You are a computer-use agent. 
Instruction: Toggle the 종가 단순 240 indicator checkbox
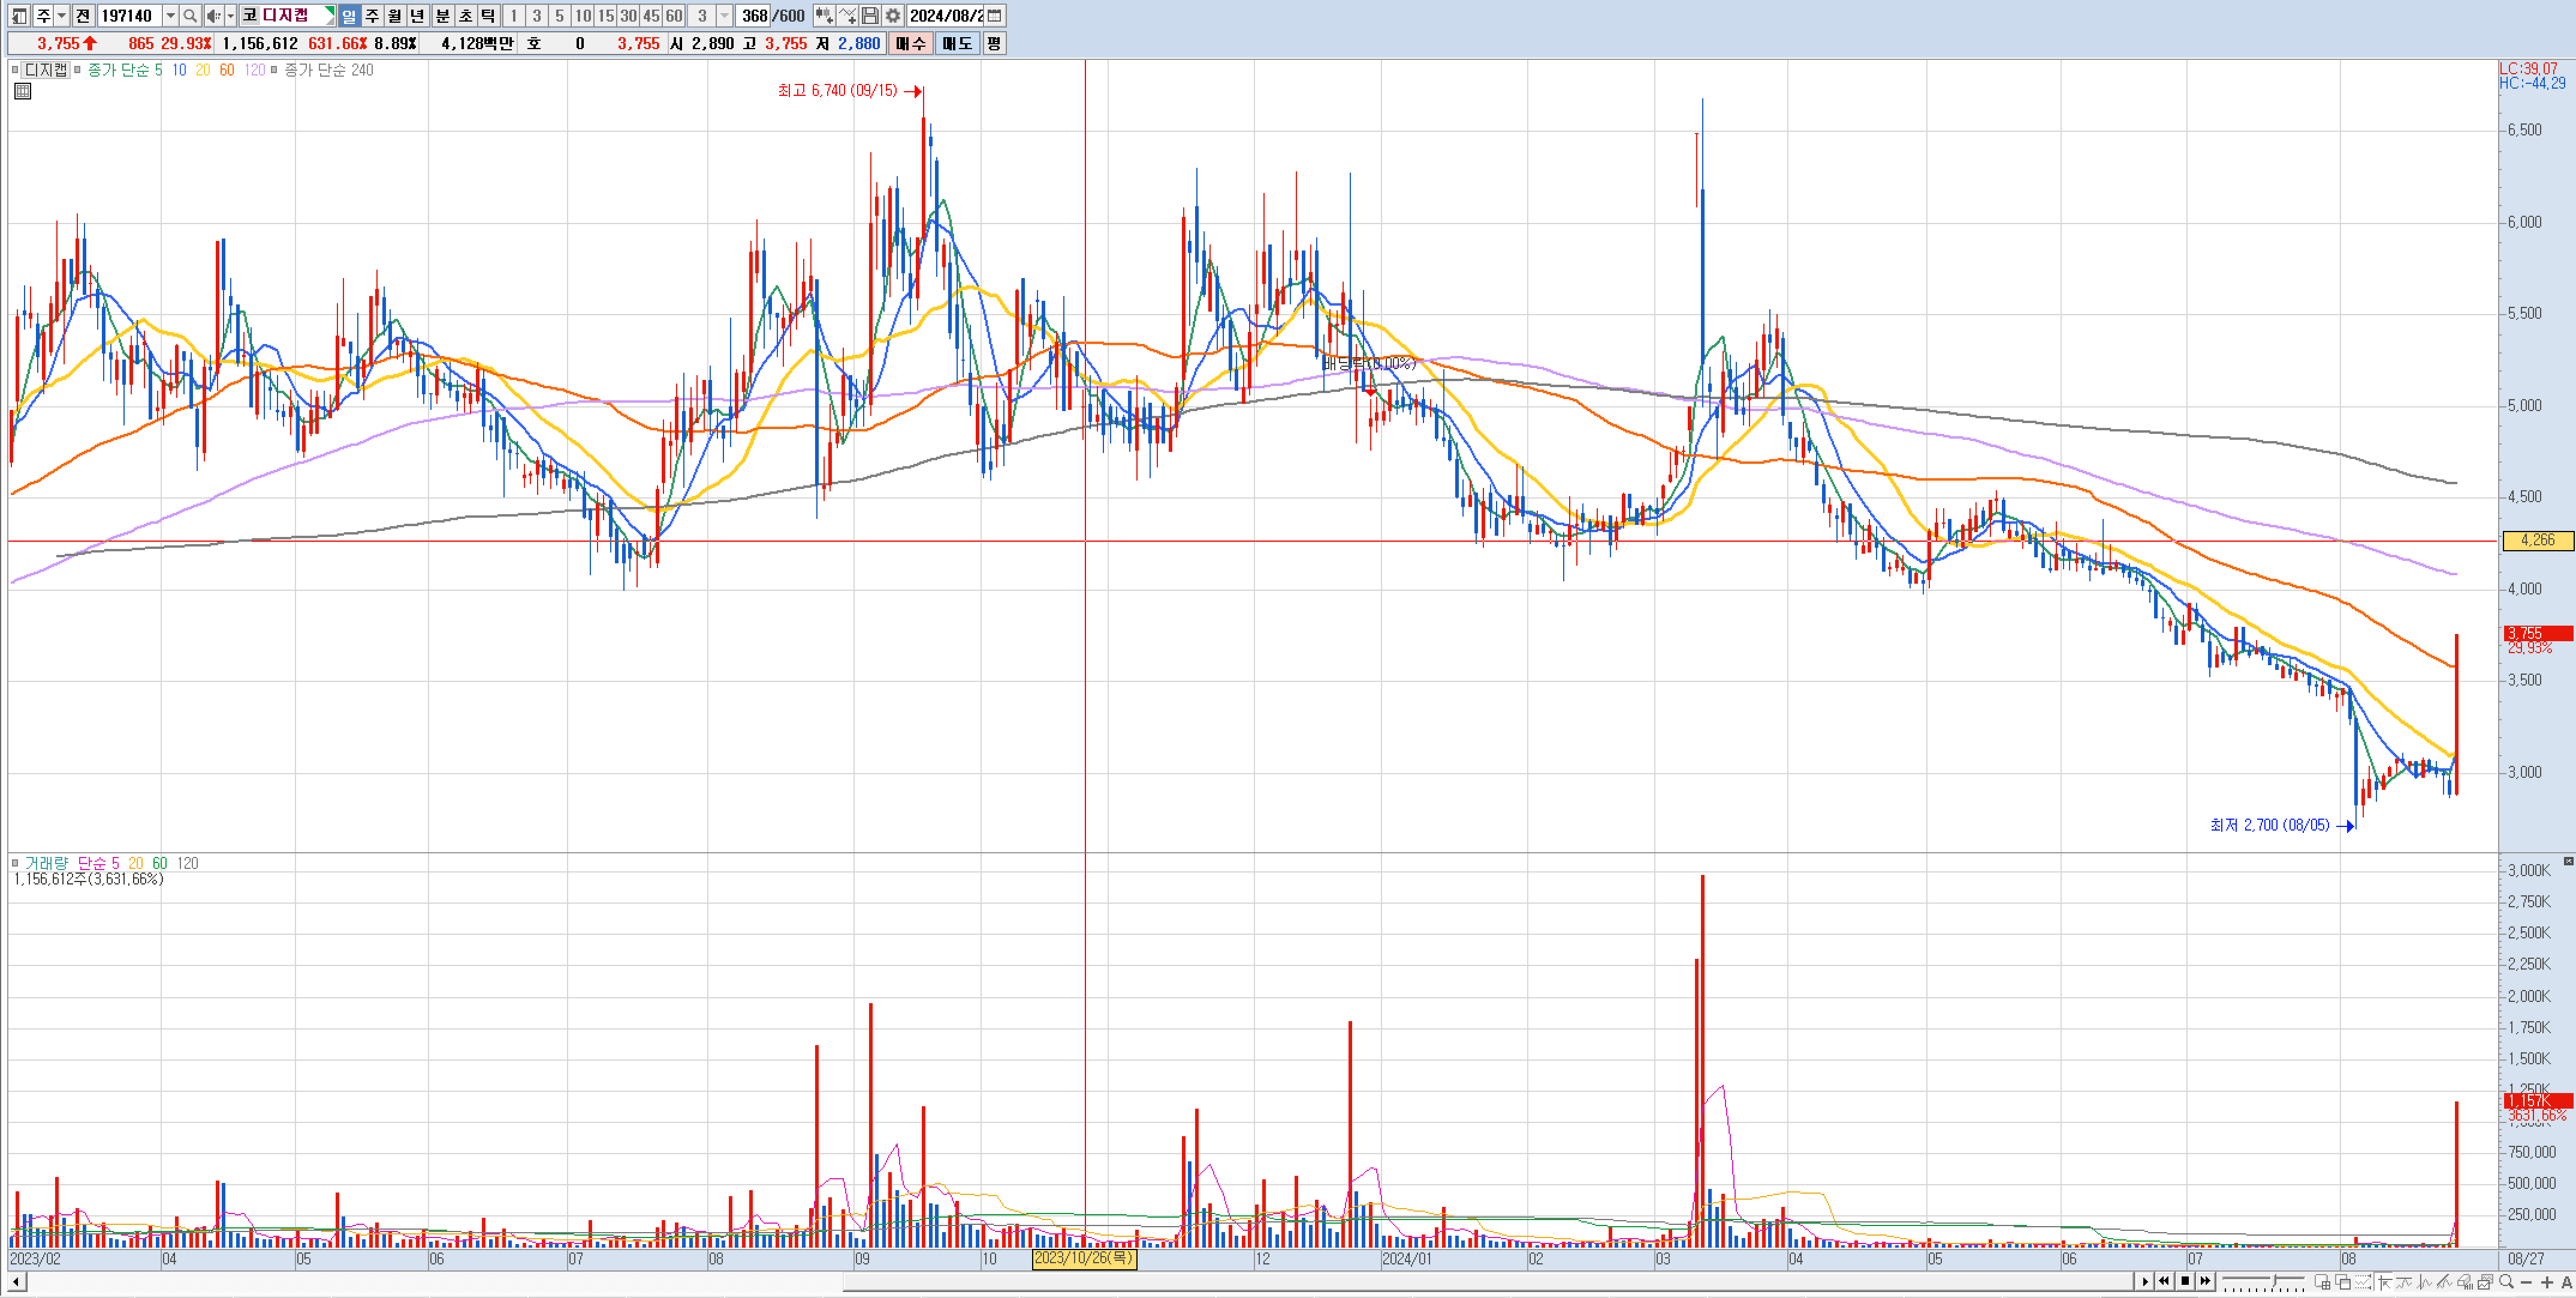pos(274,70)
